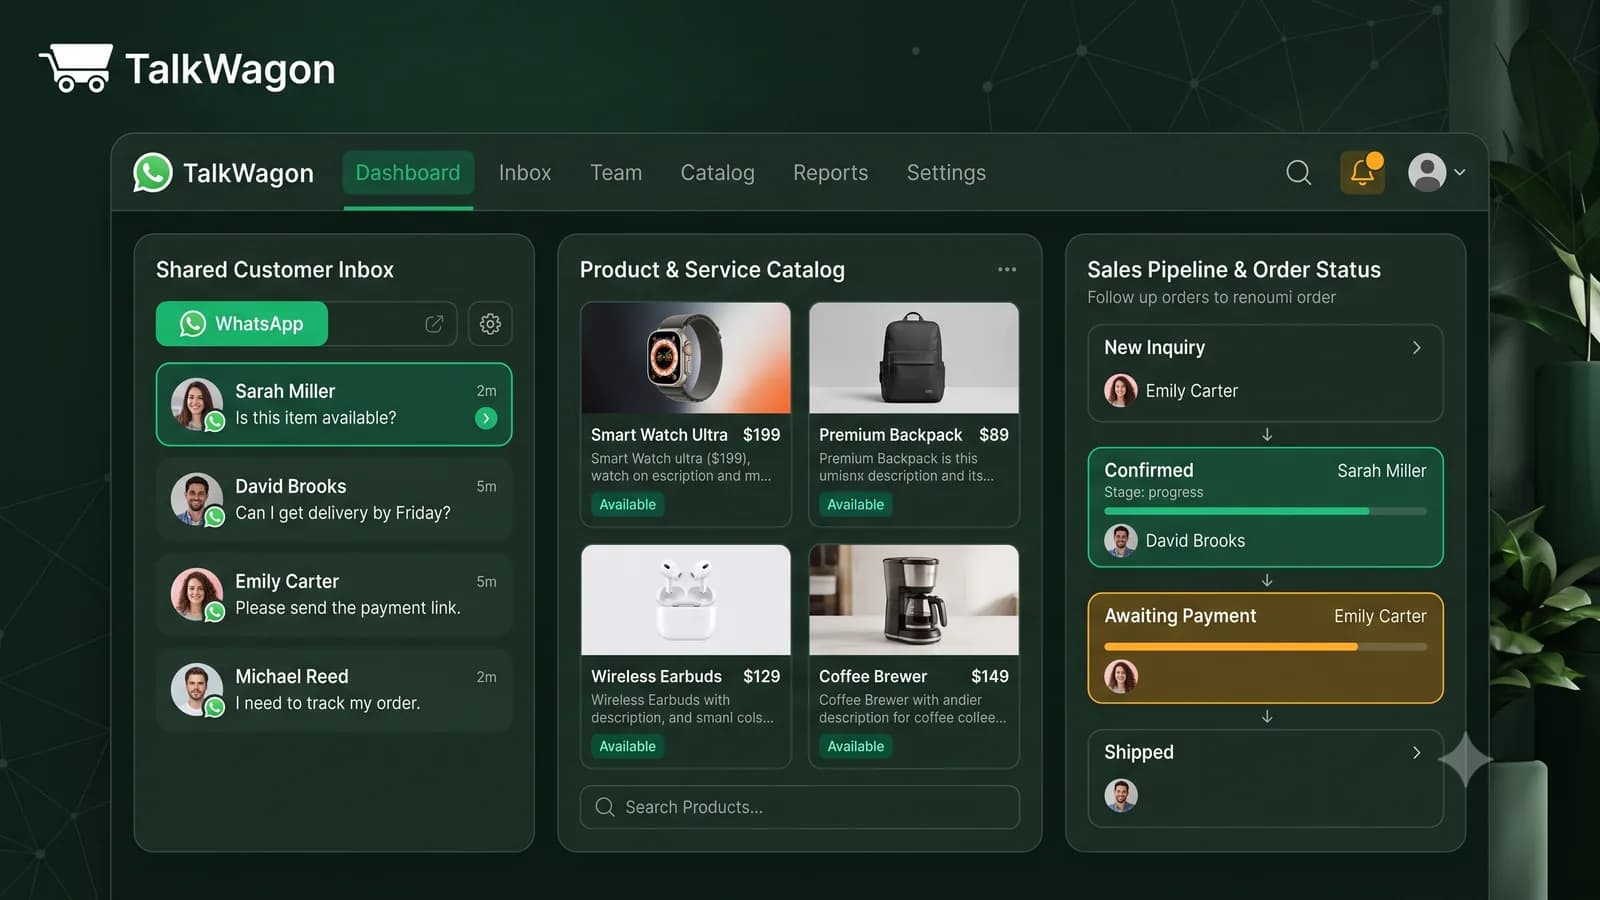Click Available badge on Premium Backpack

coord(856,505)
